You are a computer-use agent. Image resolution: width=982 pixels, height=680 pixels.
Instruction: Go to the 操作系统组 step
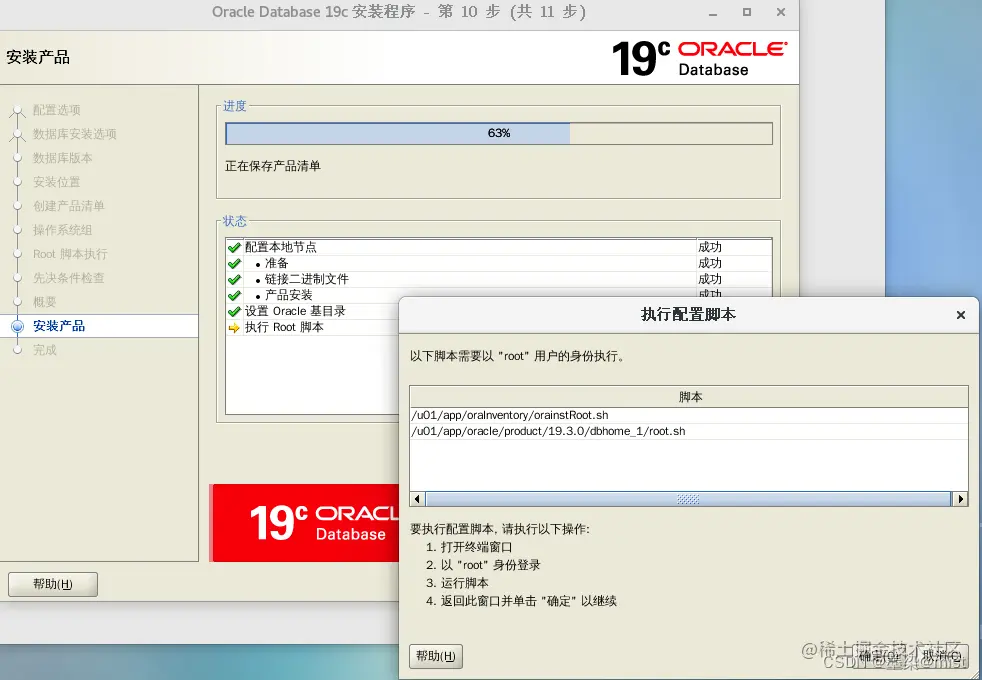pyautogui.click(x=63, y=230)
